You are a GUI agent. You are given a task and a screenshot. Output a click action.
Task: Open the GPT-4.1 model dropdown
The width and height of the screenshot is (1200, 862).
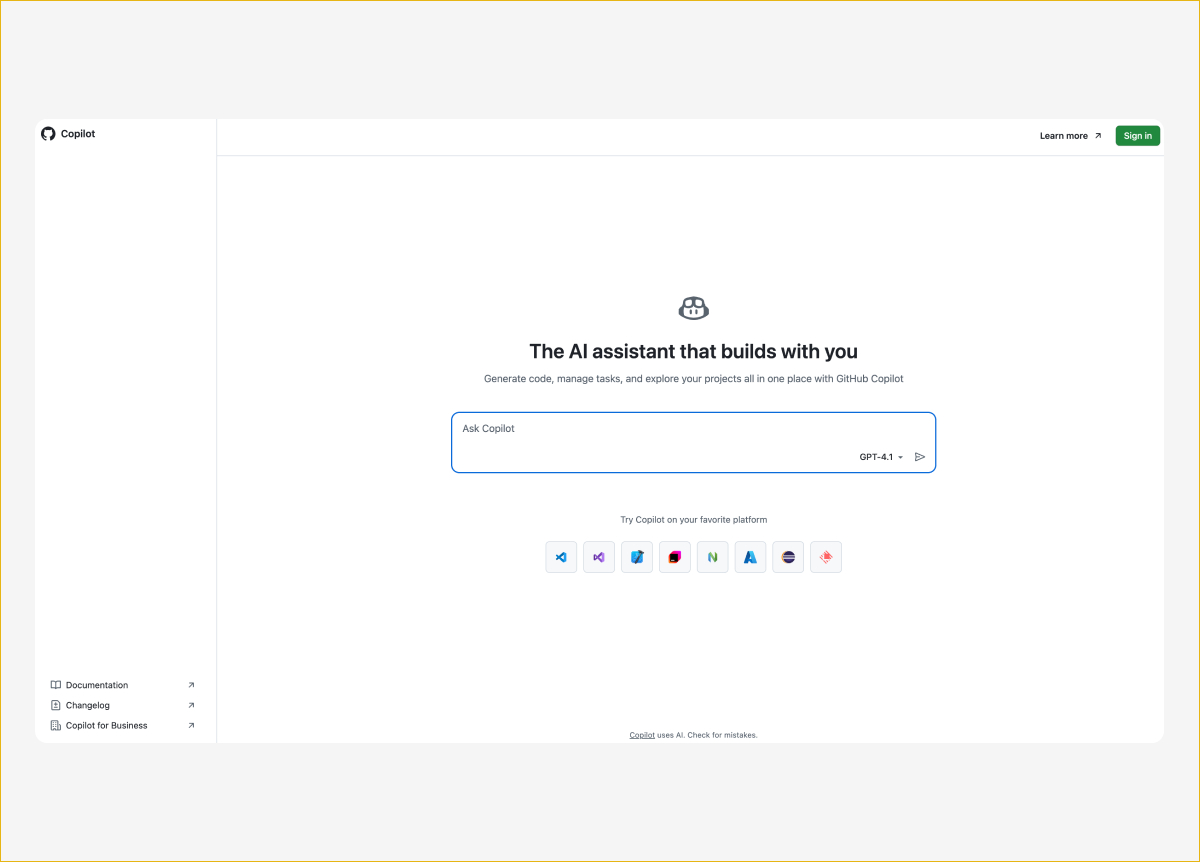click(x=881, y=457)
